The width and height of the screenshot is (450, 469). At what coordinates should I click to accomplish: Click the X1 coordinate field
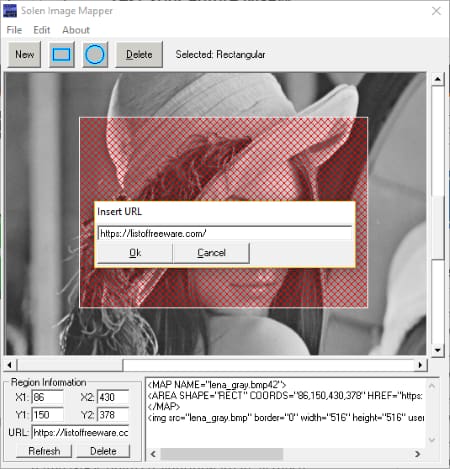tap(48, 397)
